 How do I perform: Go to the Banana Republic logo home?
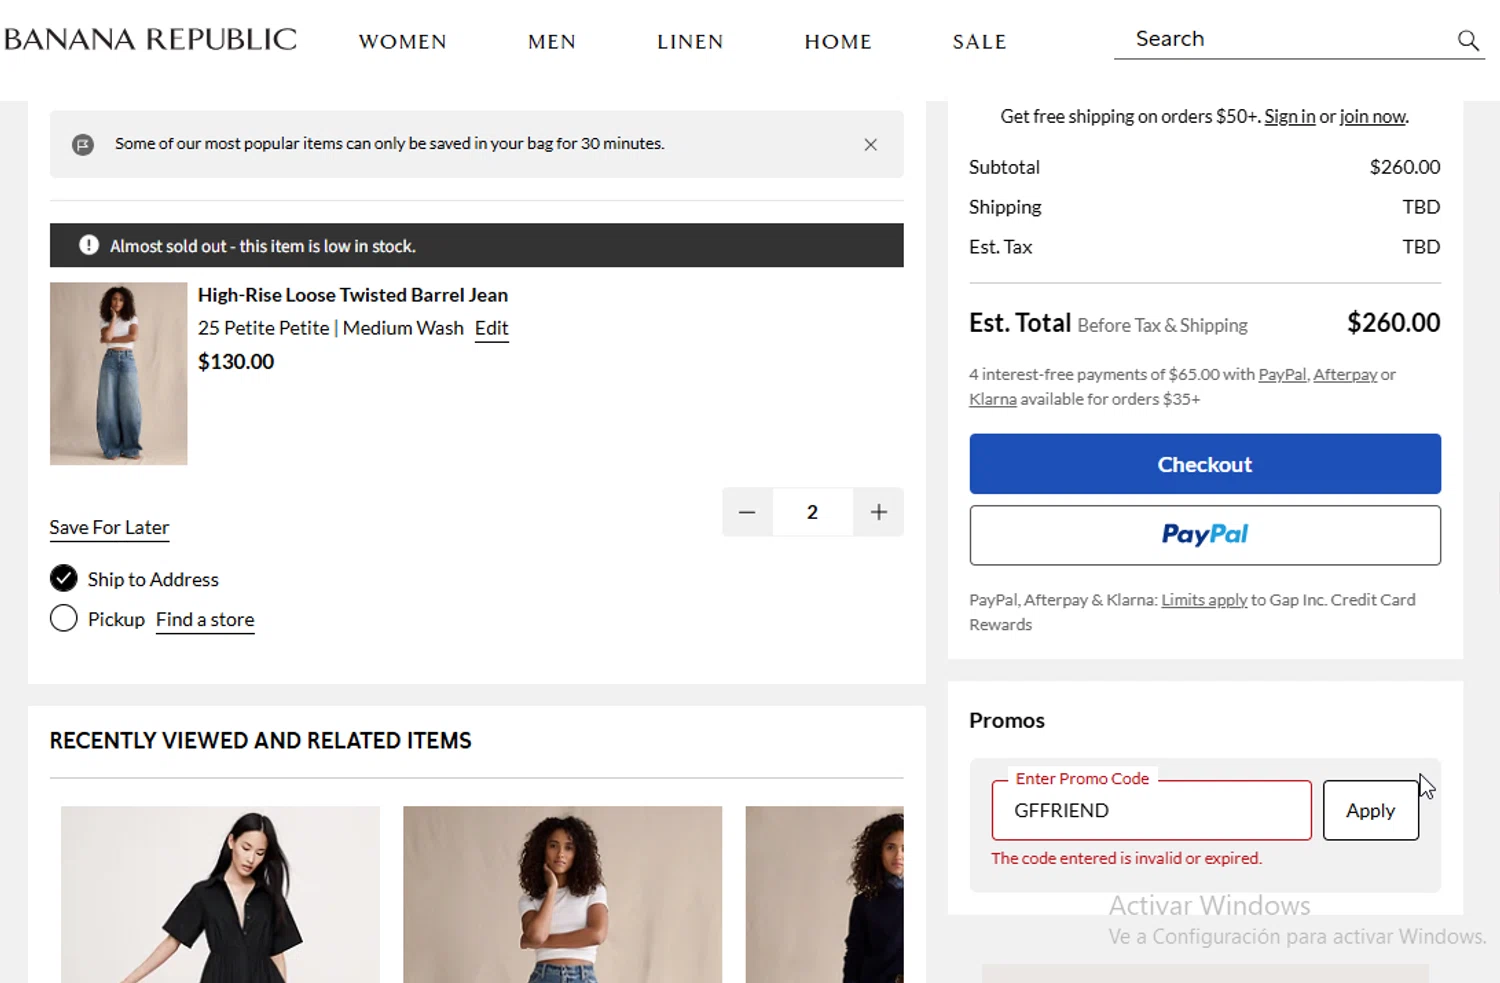[x=150, y=39]
